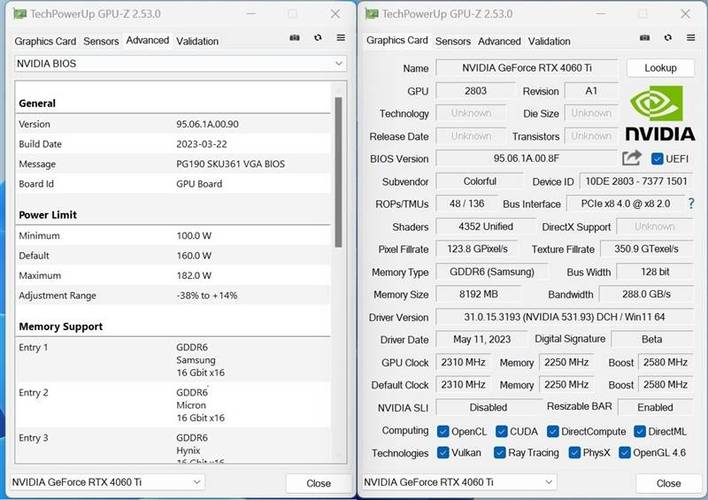Open Validation tab in right window
Viewport: 708px width, 500px height.
549,41
